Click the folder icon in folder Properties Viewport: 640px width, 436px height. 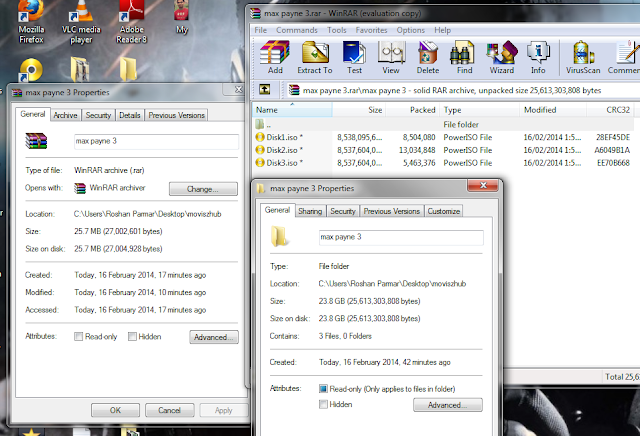(280, 237)
